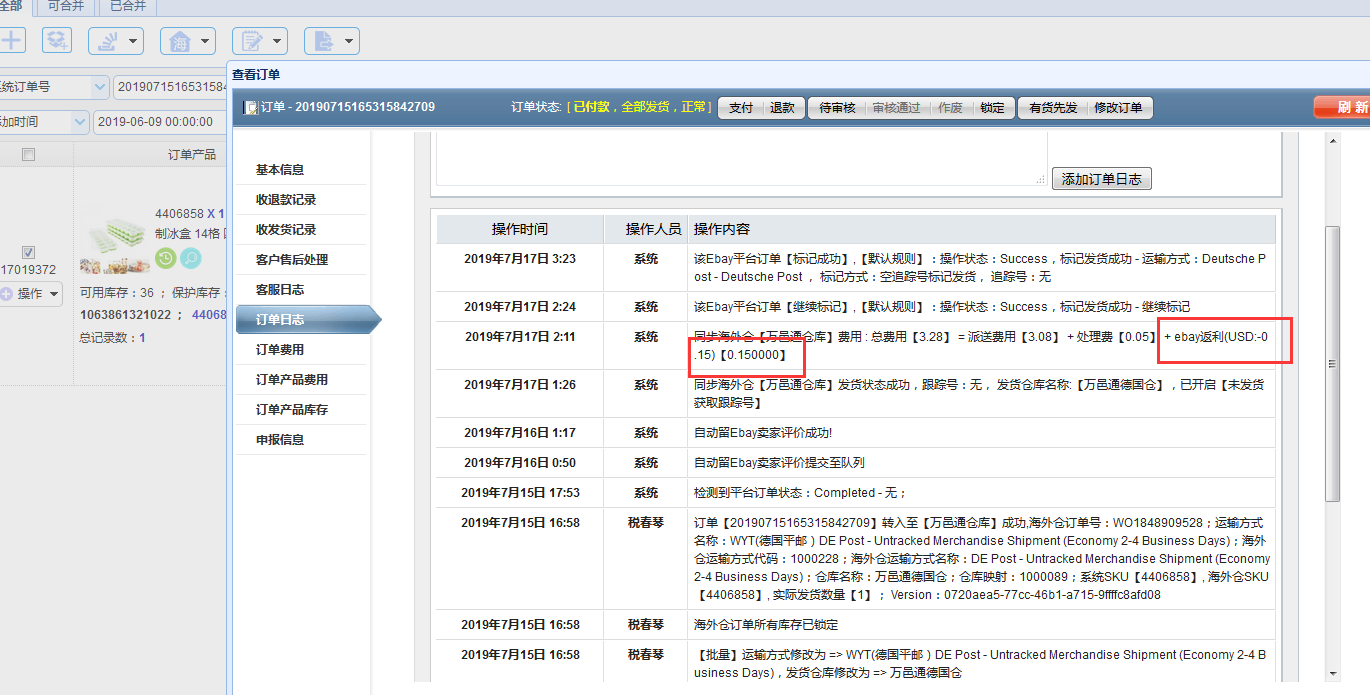Expand the 系统订单号 search-type dropdown
Image resolution: width=1370 pixels, height=695 pixels.
pos(55,87)
